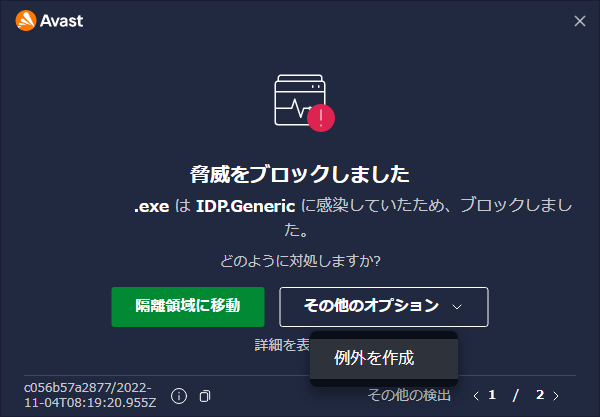Click どのように対処しますか? prompt text
Screen dimensions: 600x417
click(x=300, y=261)
